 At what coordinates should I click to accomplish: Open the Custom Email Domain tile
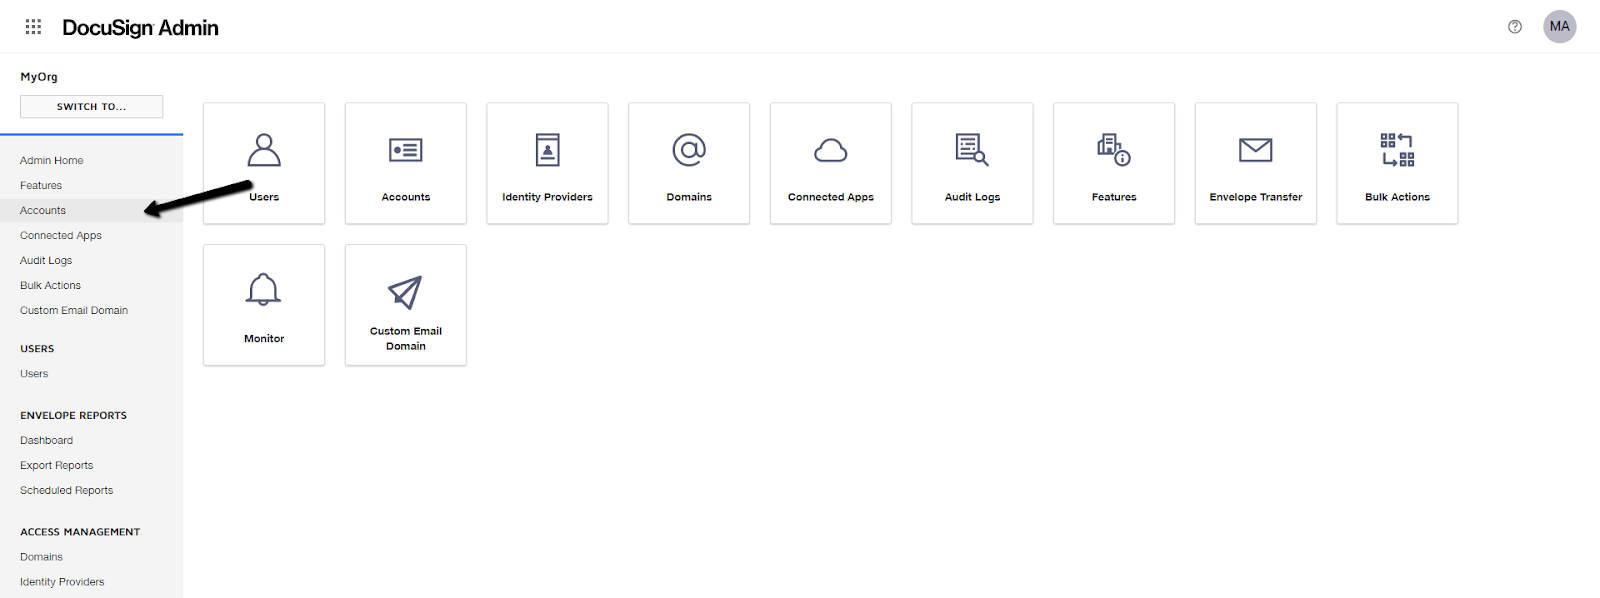point(406,305)
